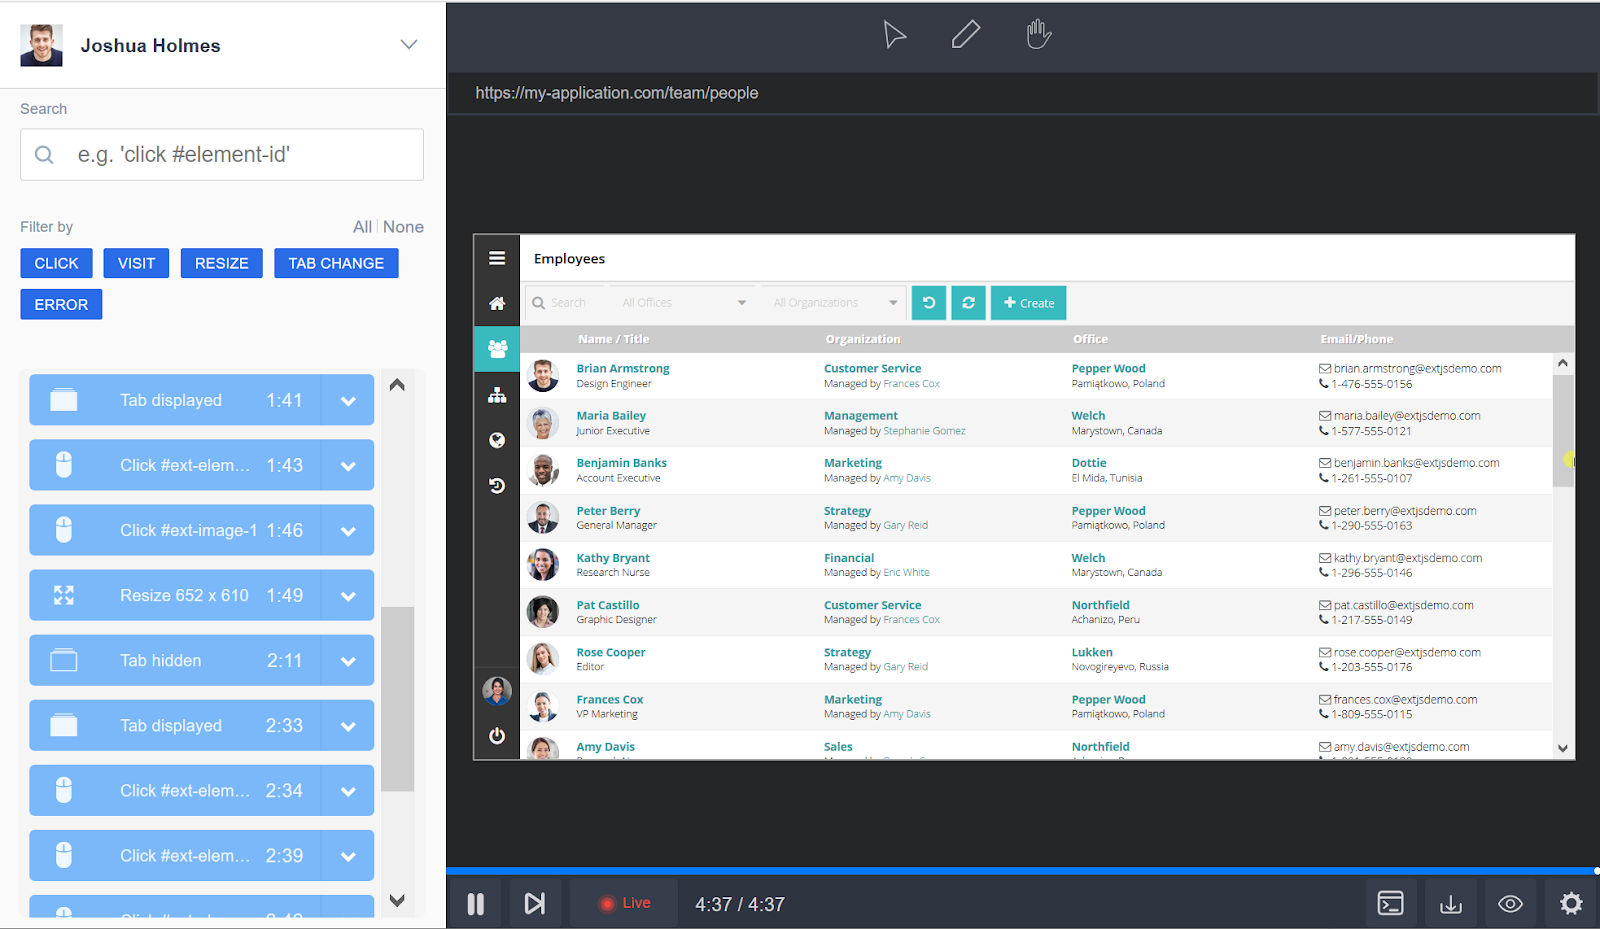Toggle the CLICK filter
The width and height of the screenshot is (1600, 929).
coord(56,263)
